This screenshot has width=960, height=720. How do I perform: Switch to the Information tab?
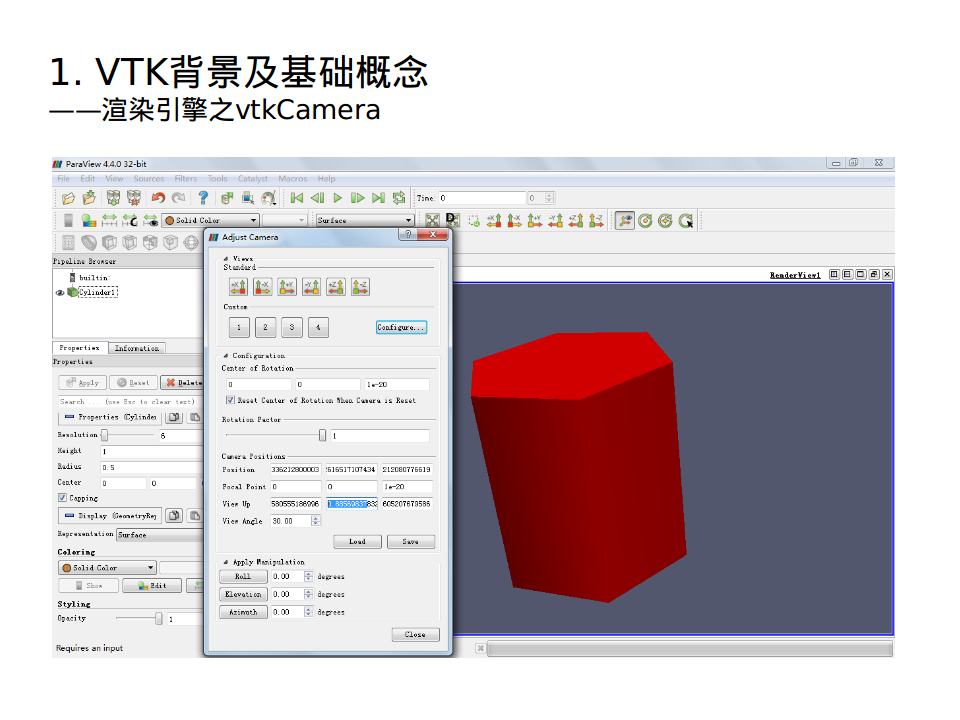click(137, 348)
